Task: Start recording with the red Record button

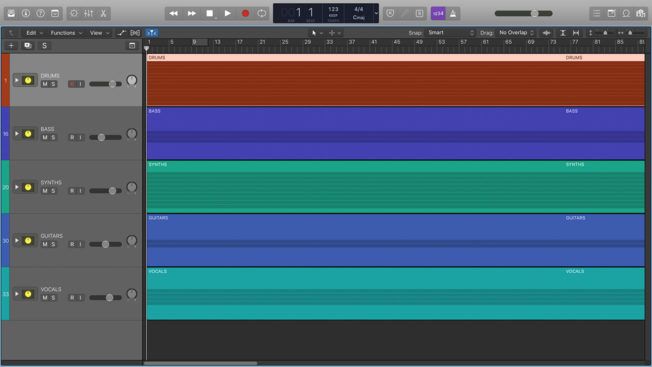Action: 245,13
